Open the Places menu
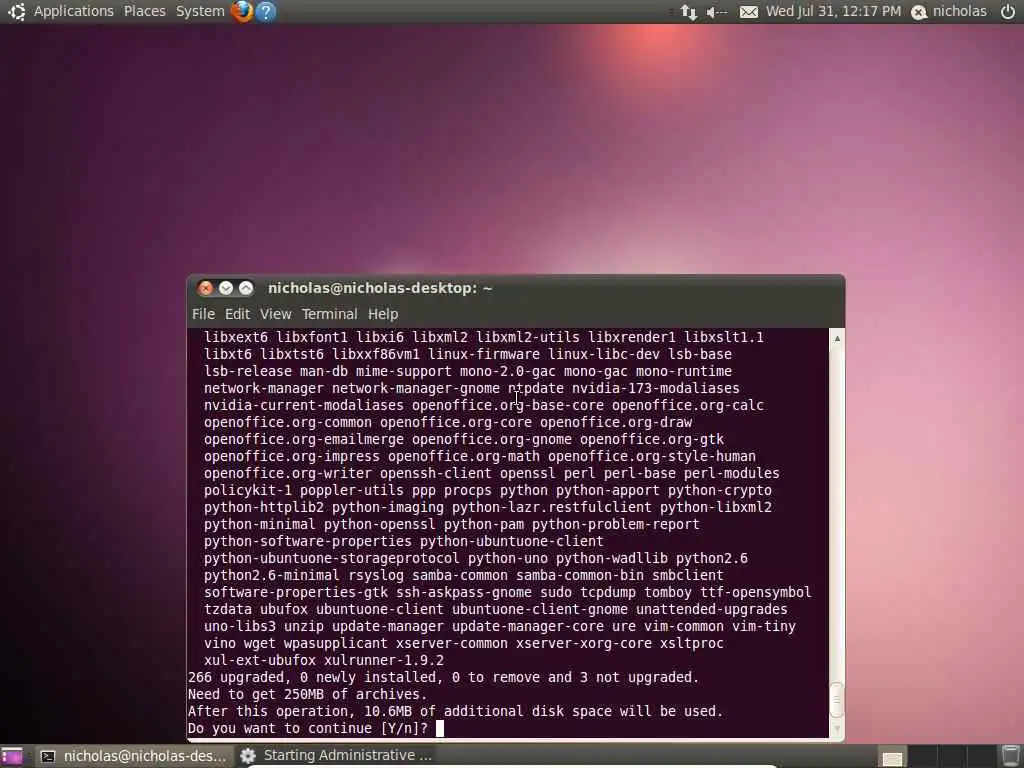This screenshot has height=768, width=1024. [x=144, y=11]
